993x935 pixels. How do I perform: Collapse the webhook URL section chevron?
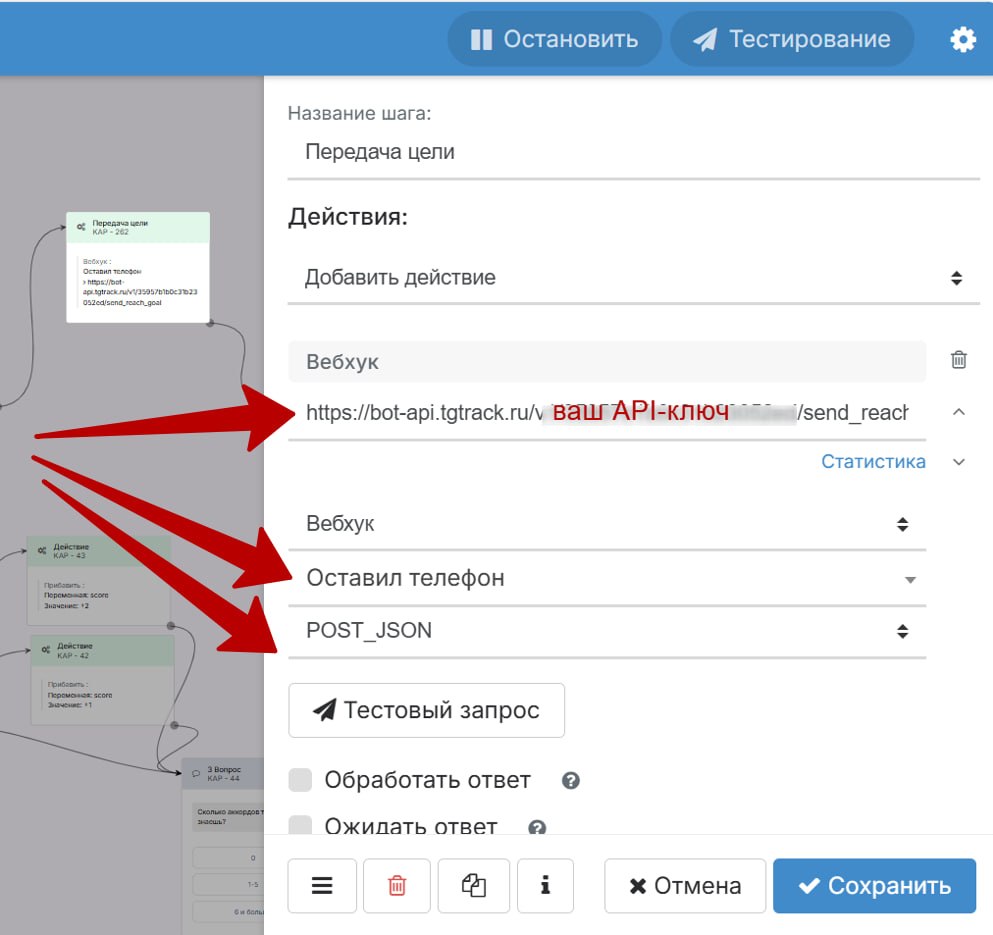coord(959,412)
